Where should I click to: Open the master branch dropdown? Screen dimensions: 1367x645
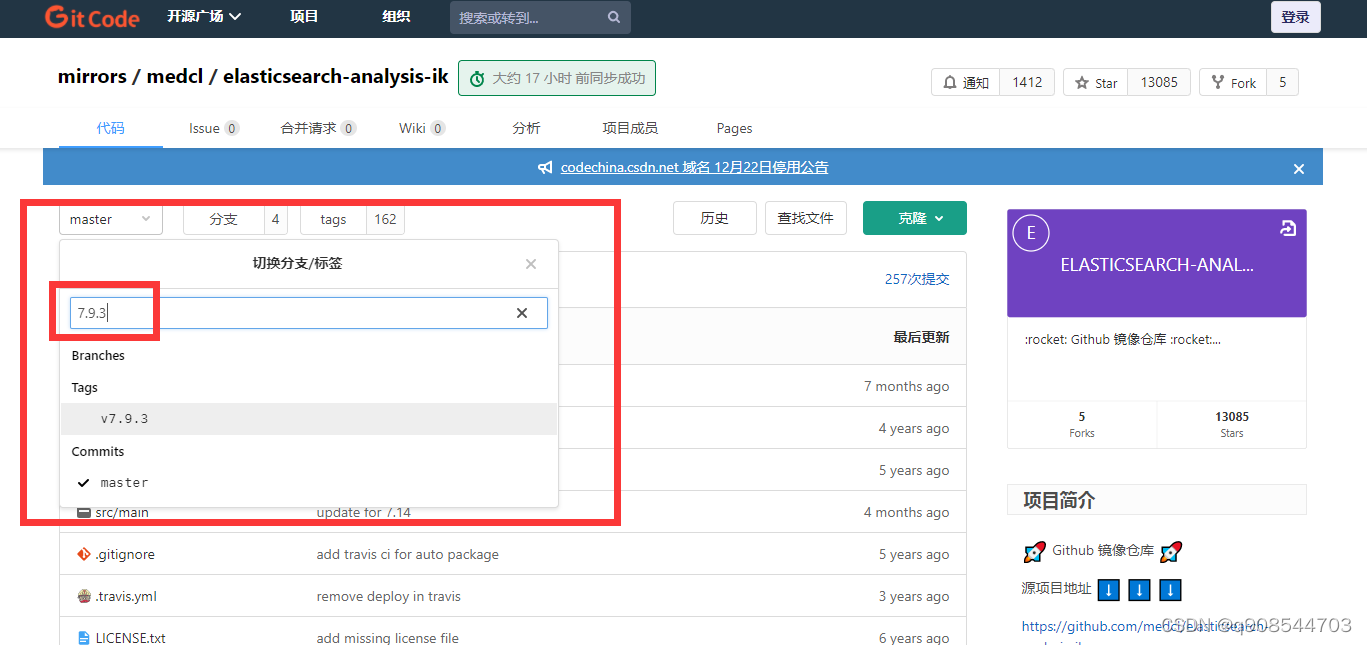click(x=111, y=219)
